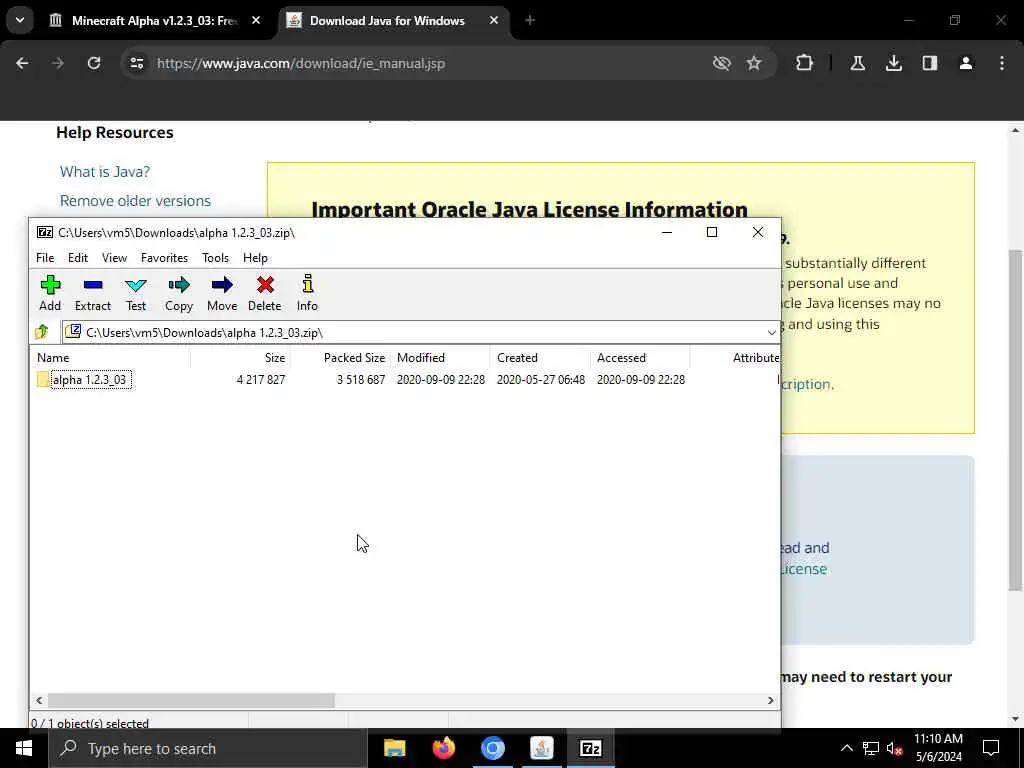1024x768 pixels.
Task: Reload the Java download page
Action: point(94,63)
